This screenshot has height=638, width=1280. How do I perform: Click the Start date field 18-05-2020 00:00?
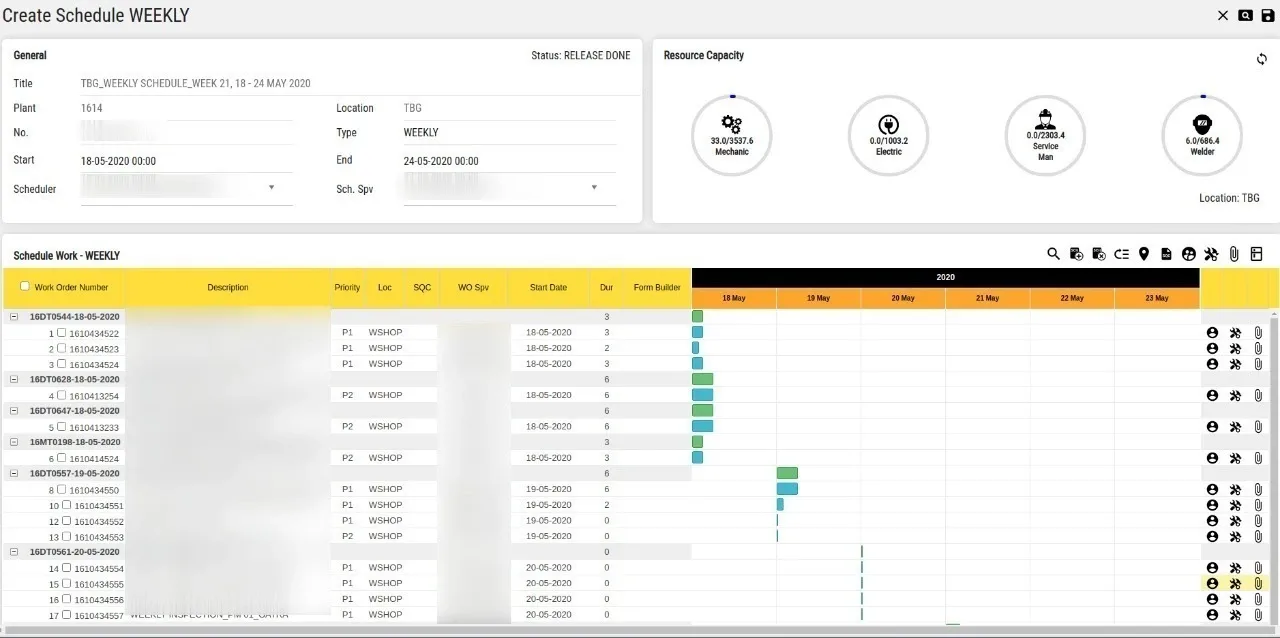[186, 160]
